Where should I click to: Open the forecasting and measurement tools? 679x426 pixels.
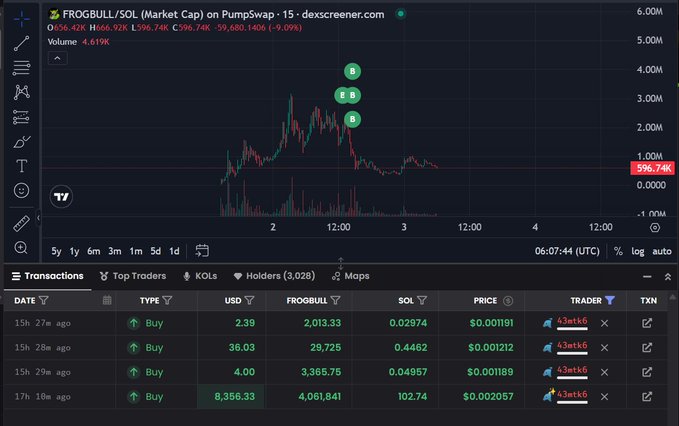(21, 117)
